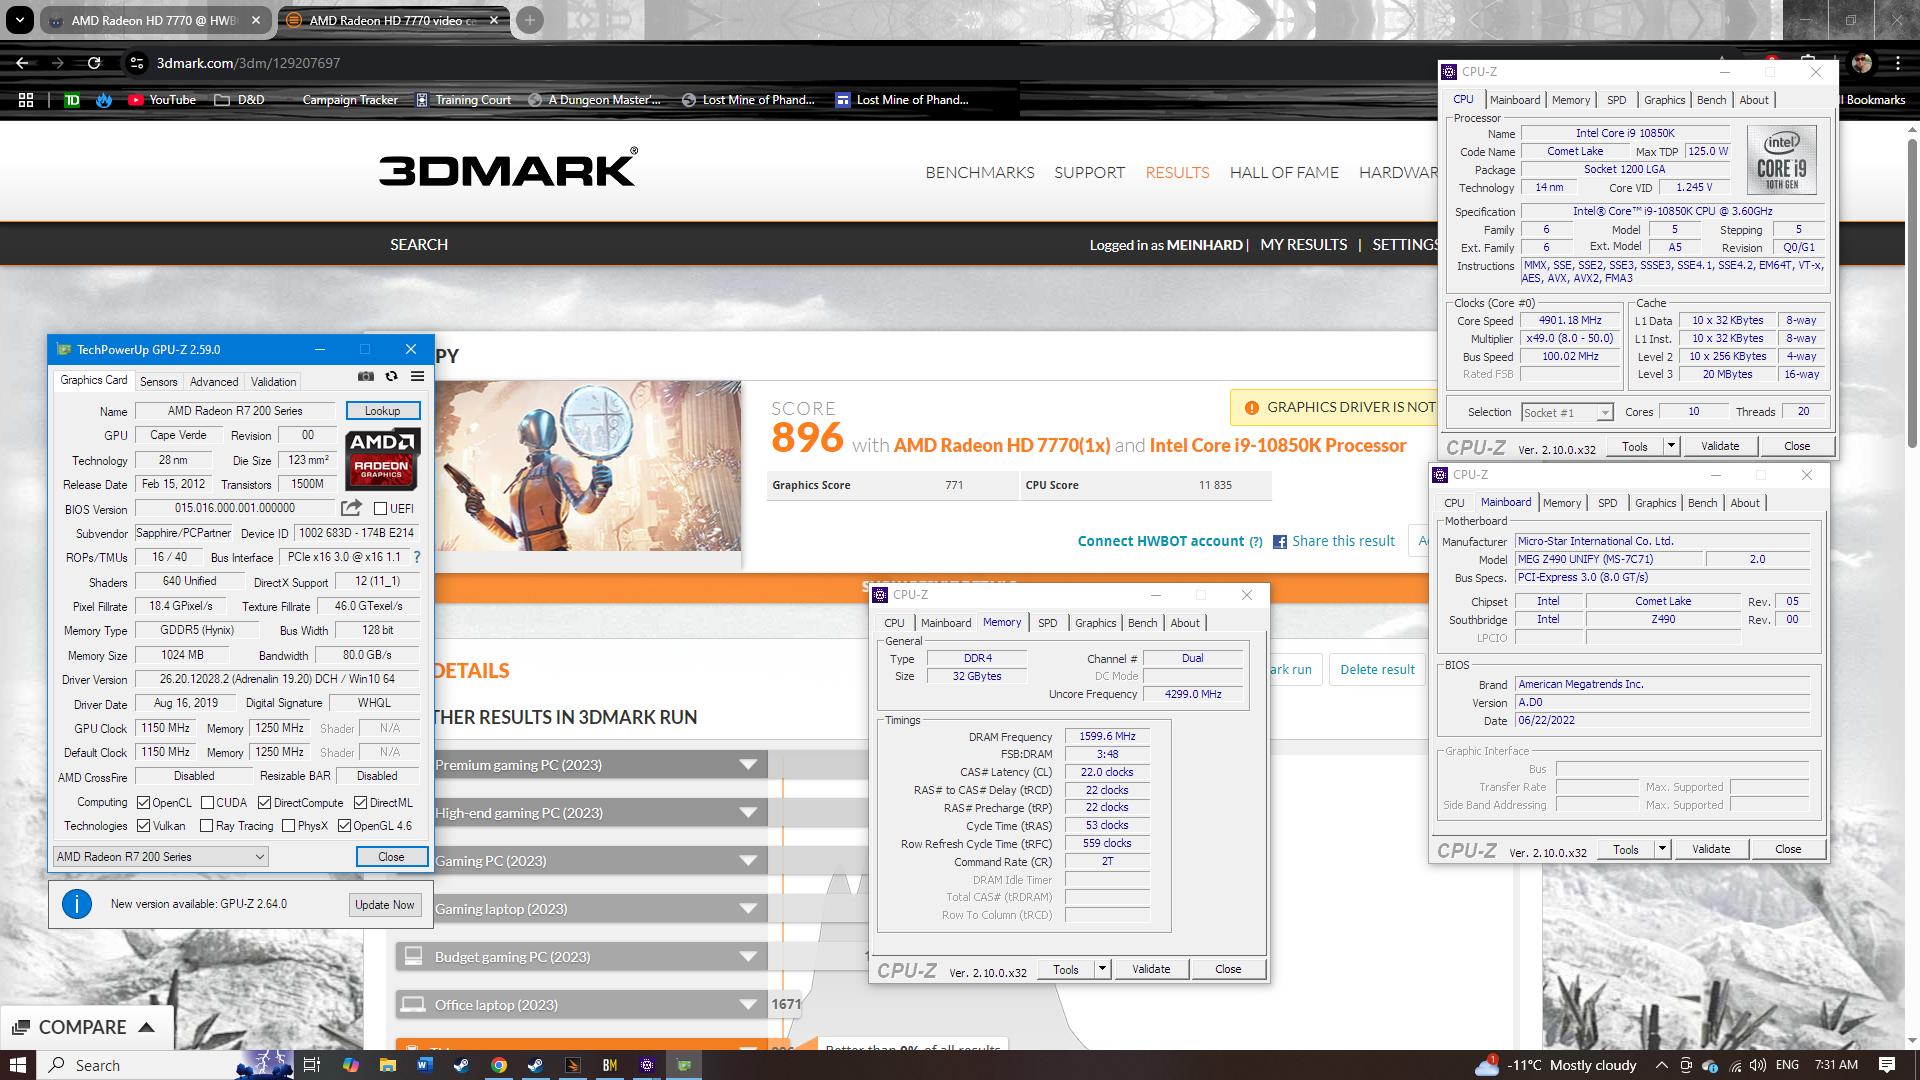Click the Bus Interface question mark icon

tap(417, 557)
